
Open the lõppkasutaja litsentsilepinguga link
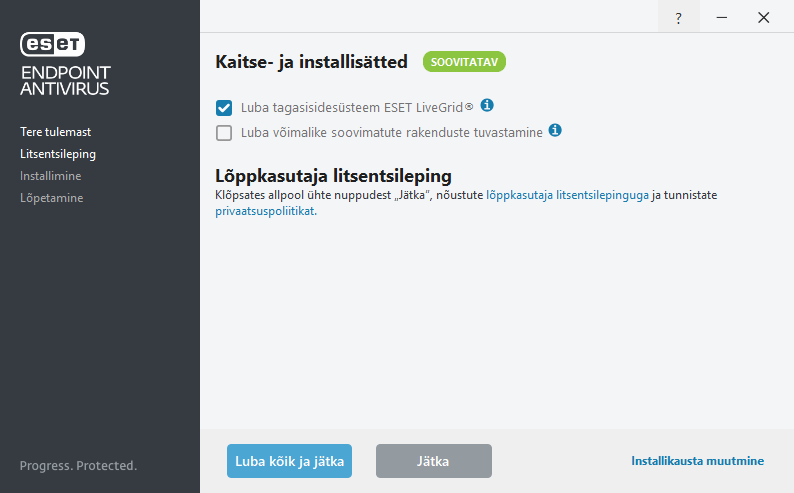567,195
